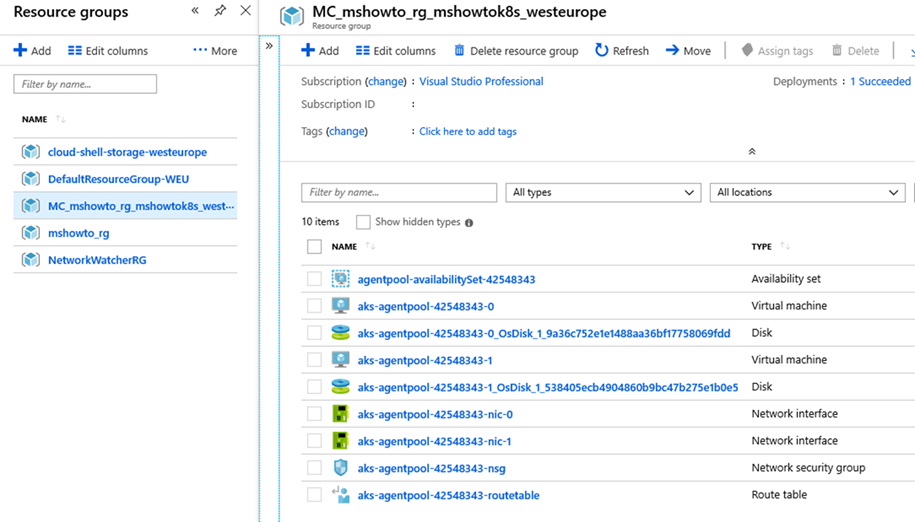915x522 pixels.
Task: Click the mshowto_rg cube icon
Action: [30, 233]
